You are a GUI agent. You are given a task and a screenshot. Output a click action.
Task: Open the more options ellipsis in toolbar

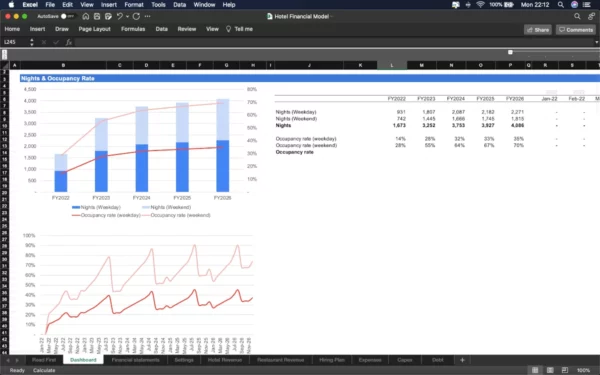[x=148, y=16]
